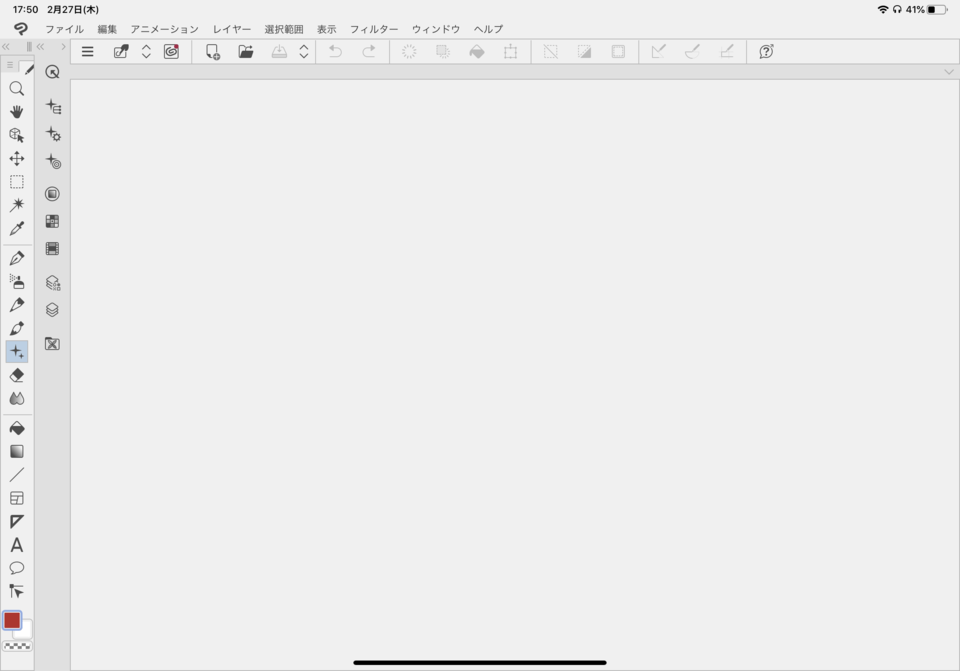The image size is (960, 671).
Task: Click the New canvas icon in the command bar
Action: point(213,52)
